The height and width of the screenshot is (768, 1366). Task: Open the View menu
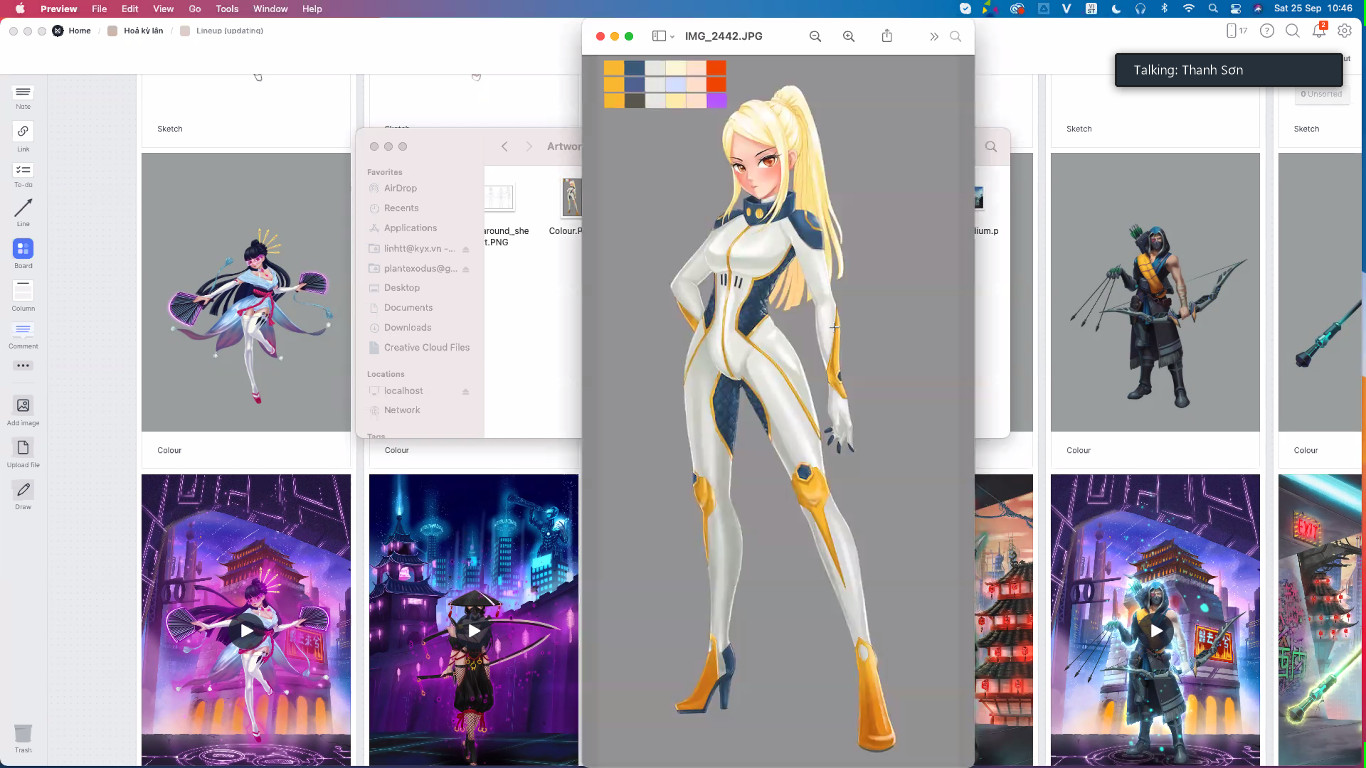pos(163,9)
